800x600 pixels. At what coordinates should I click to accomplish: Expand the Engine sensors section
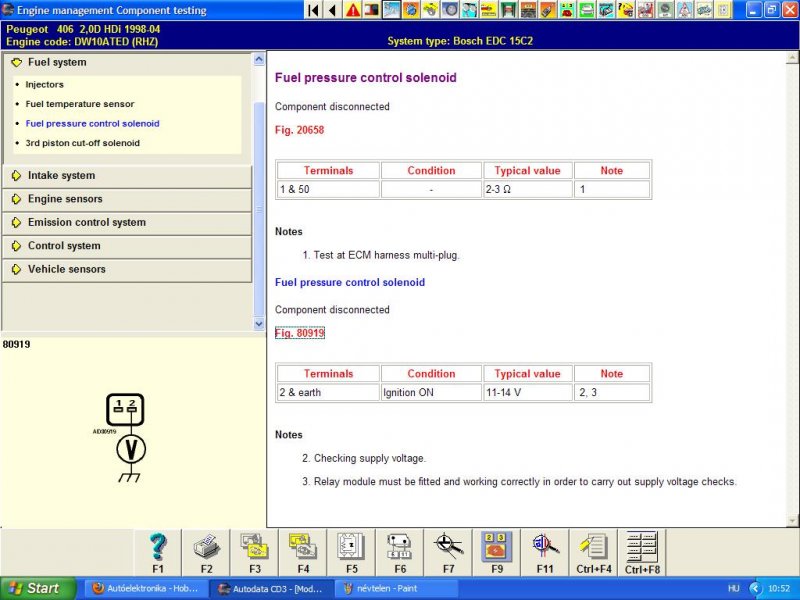(127, 199)
